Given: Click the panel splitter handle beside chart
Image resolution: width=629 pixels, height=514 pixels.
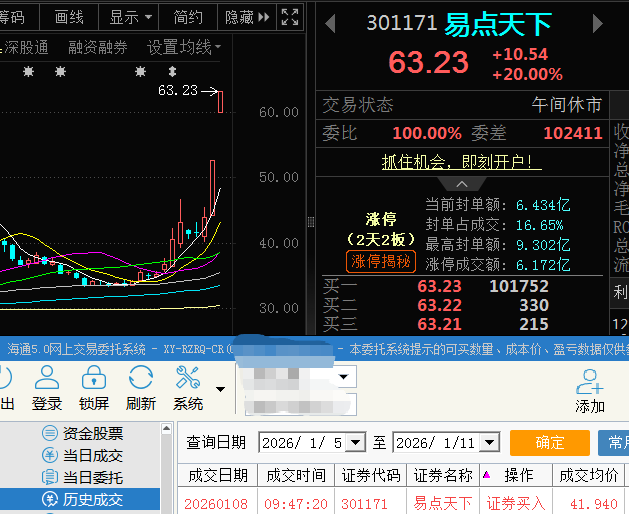Looking at the screenshot, I should click(x=310, y=222).
